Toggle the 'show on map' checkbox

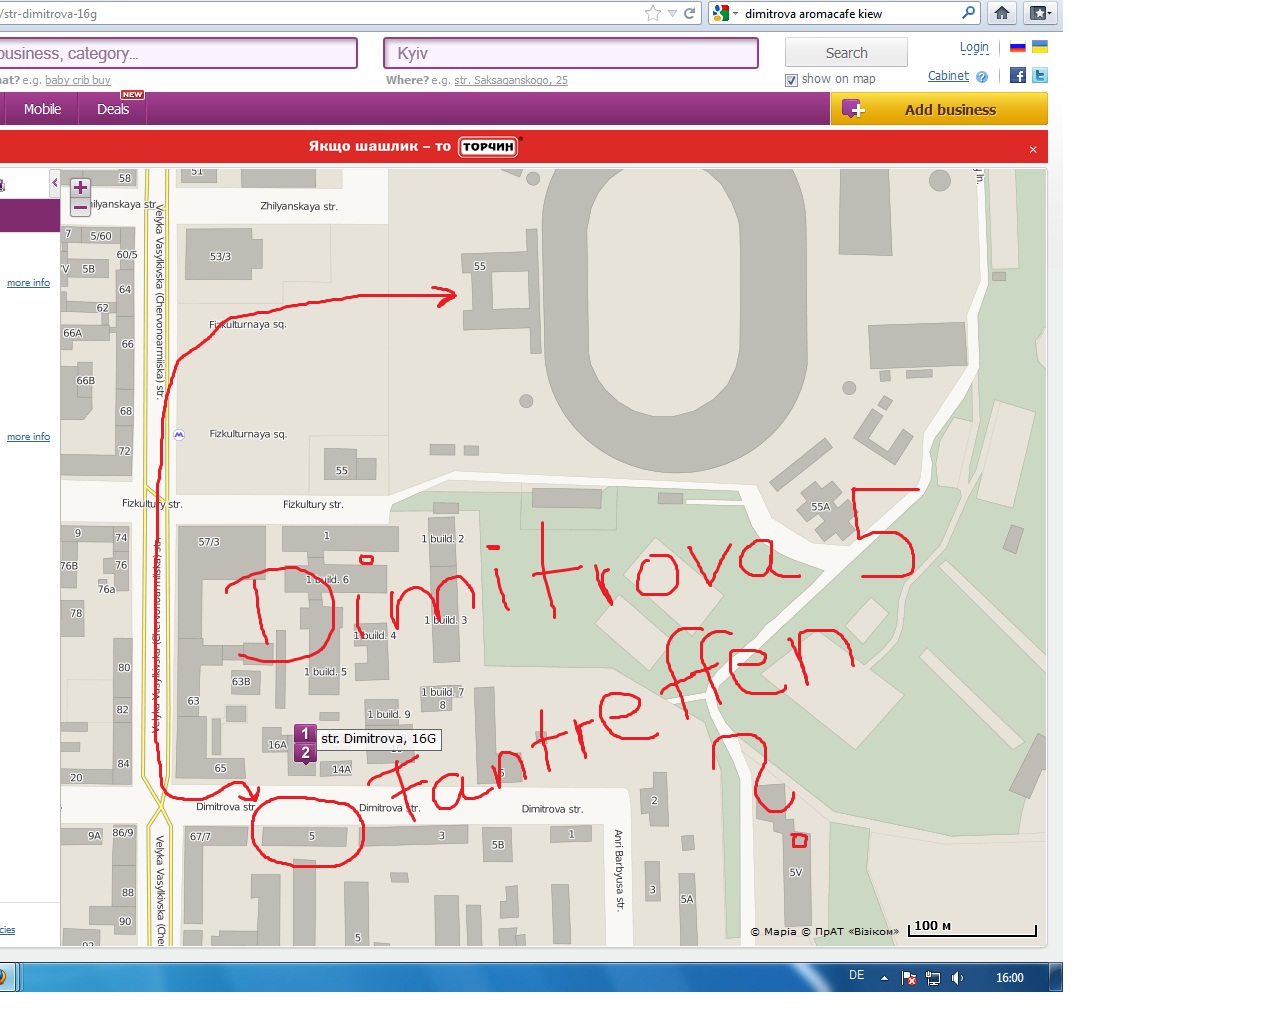791,80
